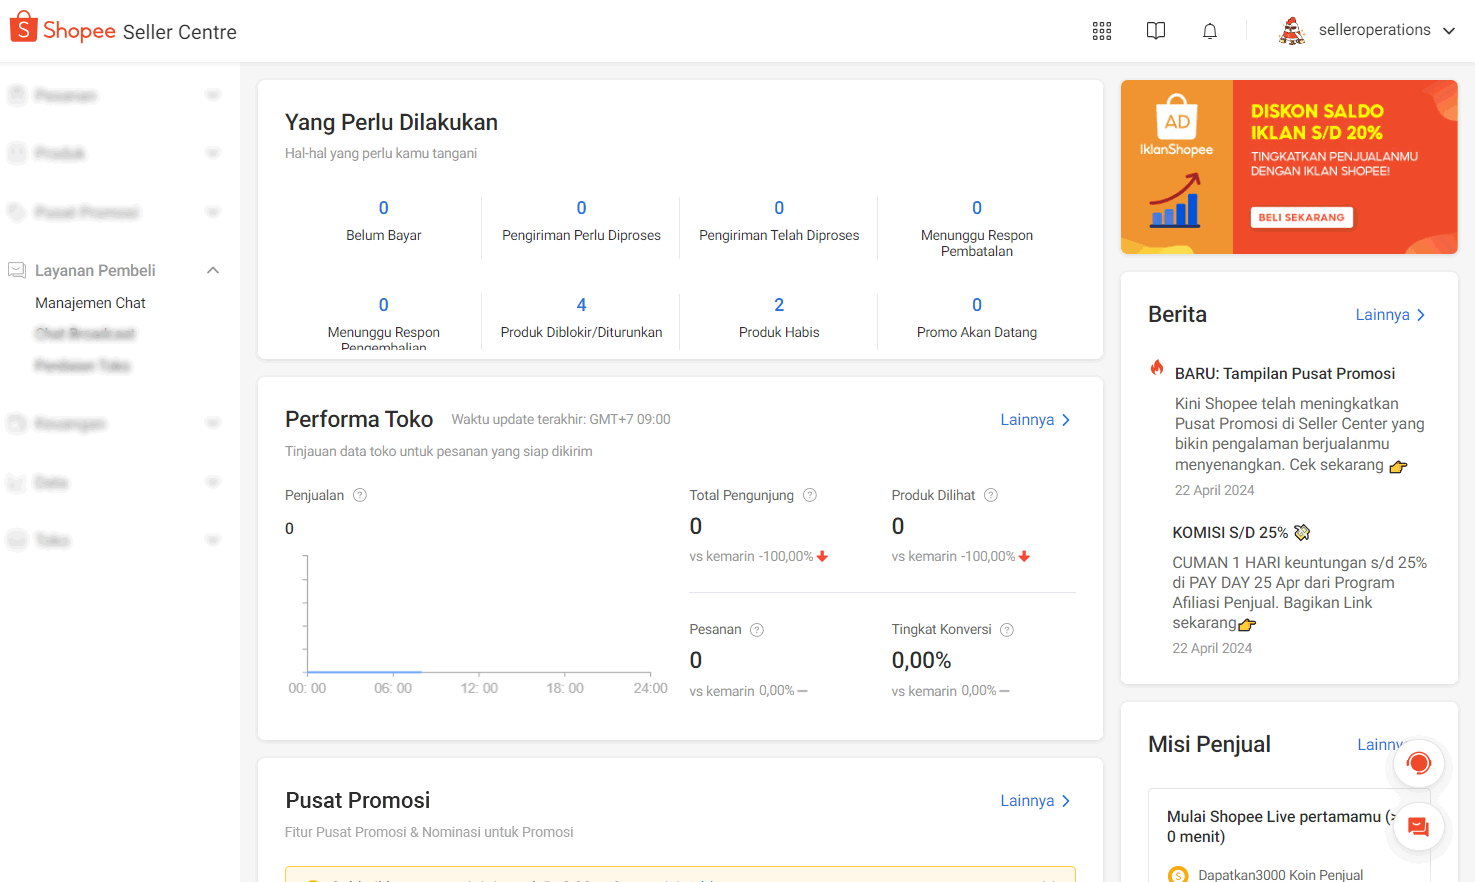
Task: Open the selleroperations account dropdown
Action: click(1368, 31)
